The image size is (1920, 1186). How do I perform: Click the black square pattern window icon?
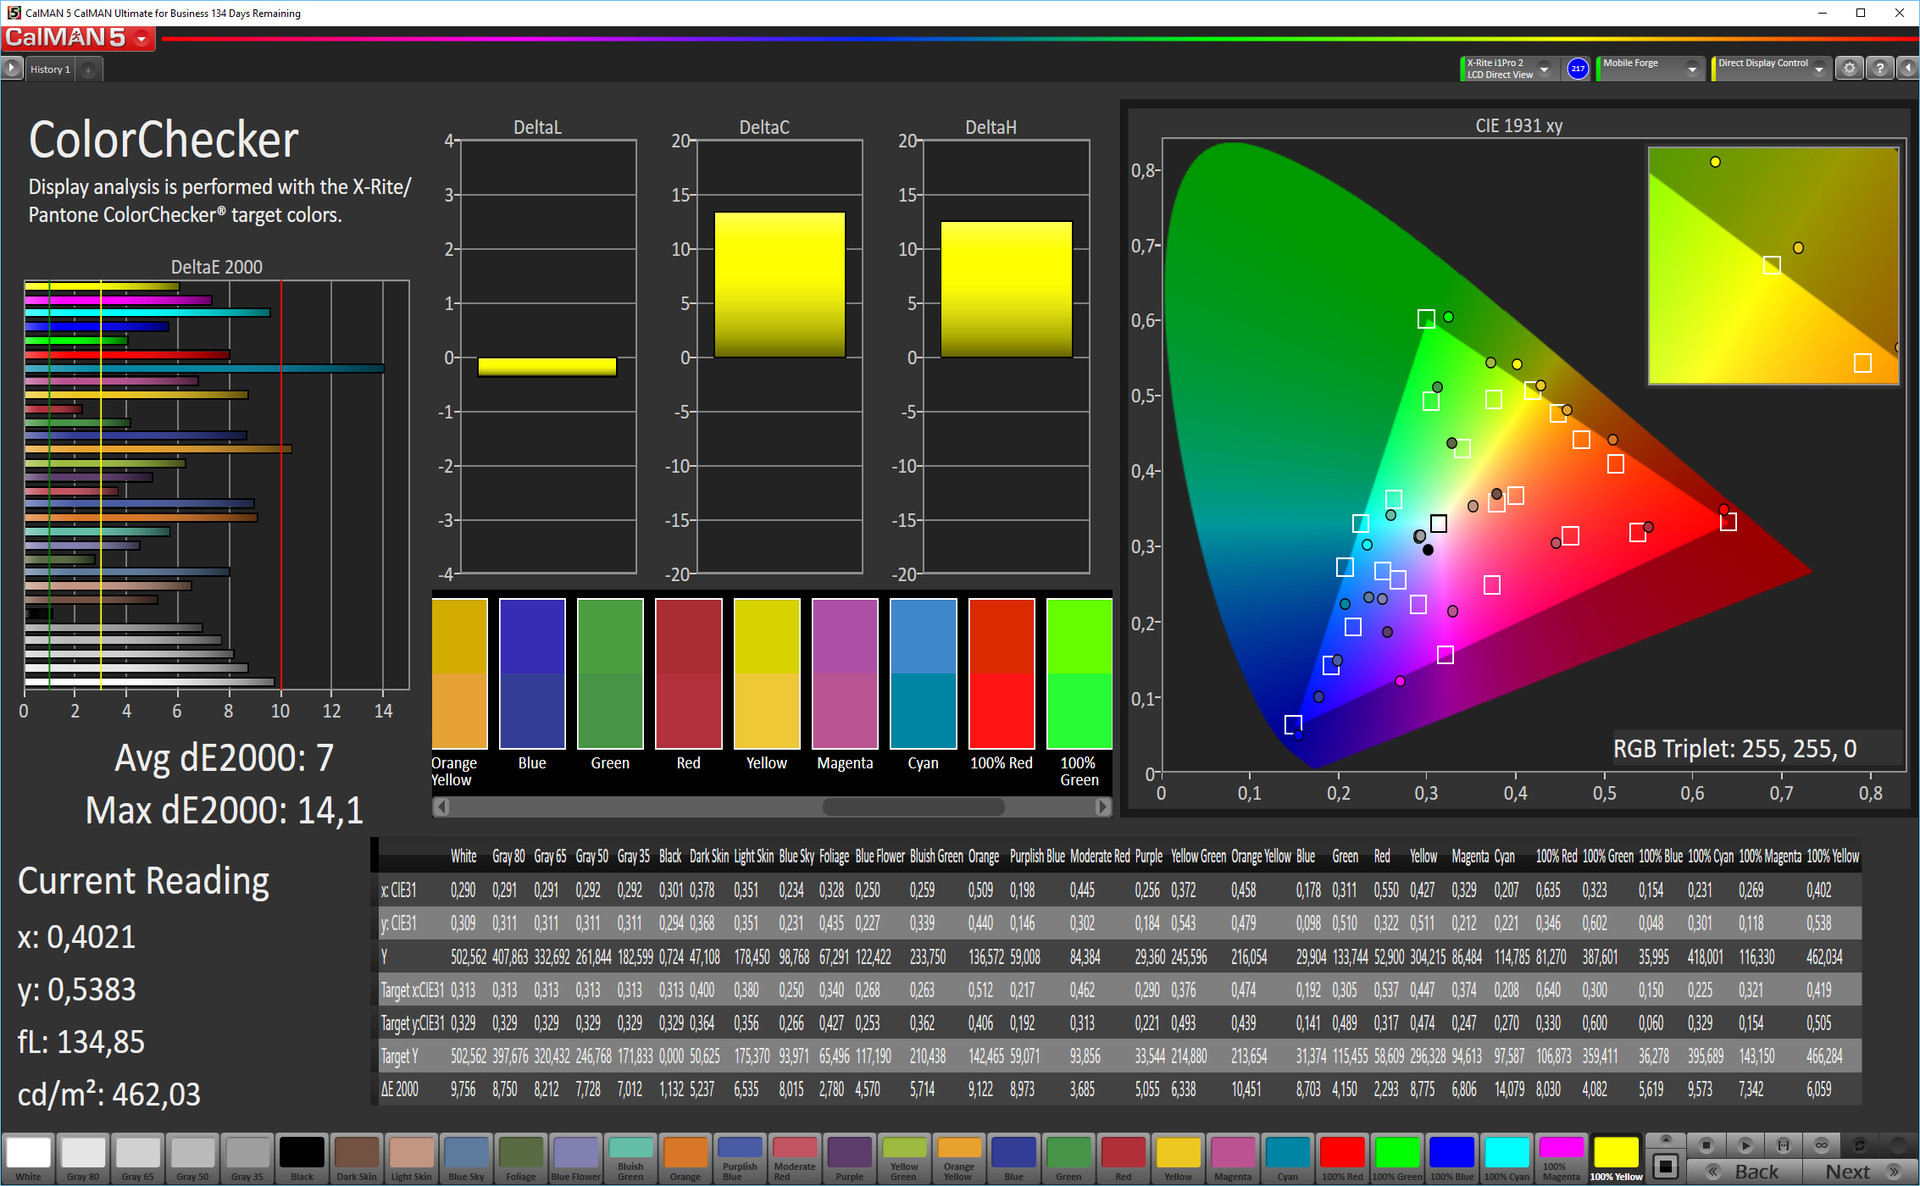pyautogui.click(x=1665, y=1166)
